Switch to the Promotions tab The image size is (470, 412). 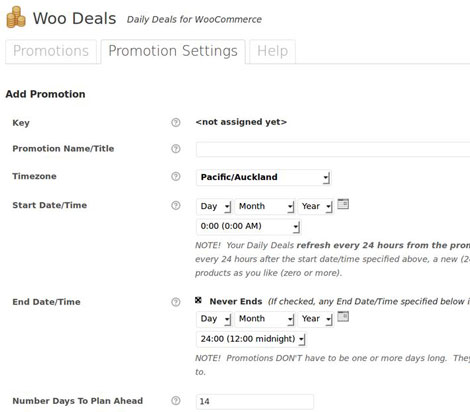click(x=51, y=51)
